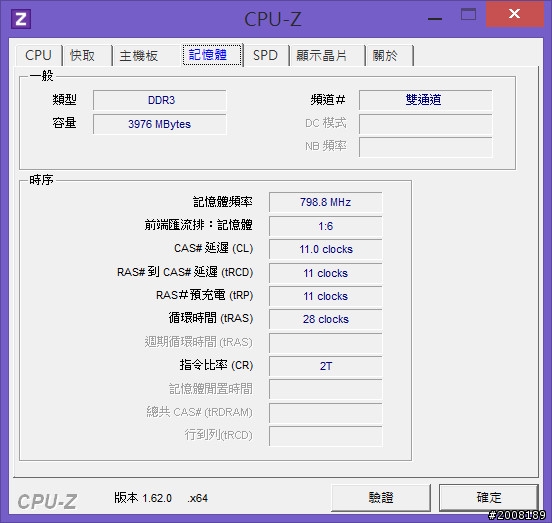
Task: Click the empty 週期循環時間 field
Action: (326, 343)
